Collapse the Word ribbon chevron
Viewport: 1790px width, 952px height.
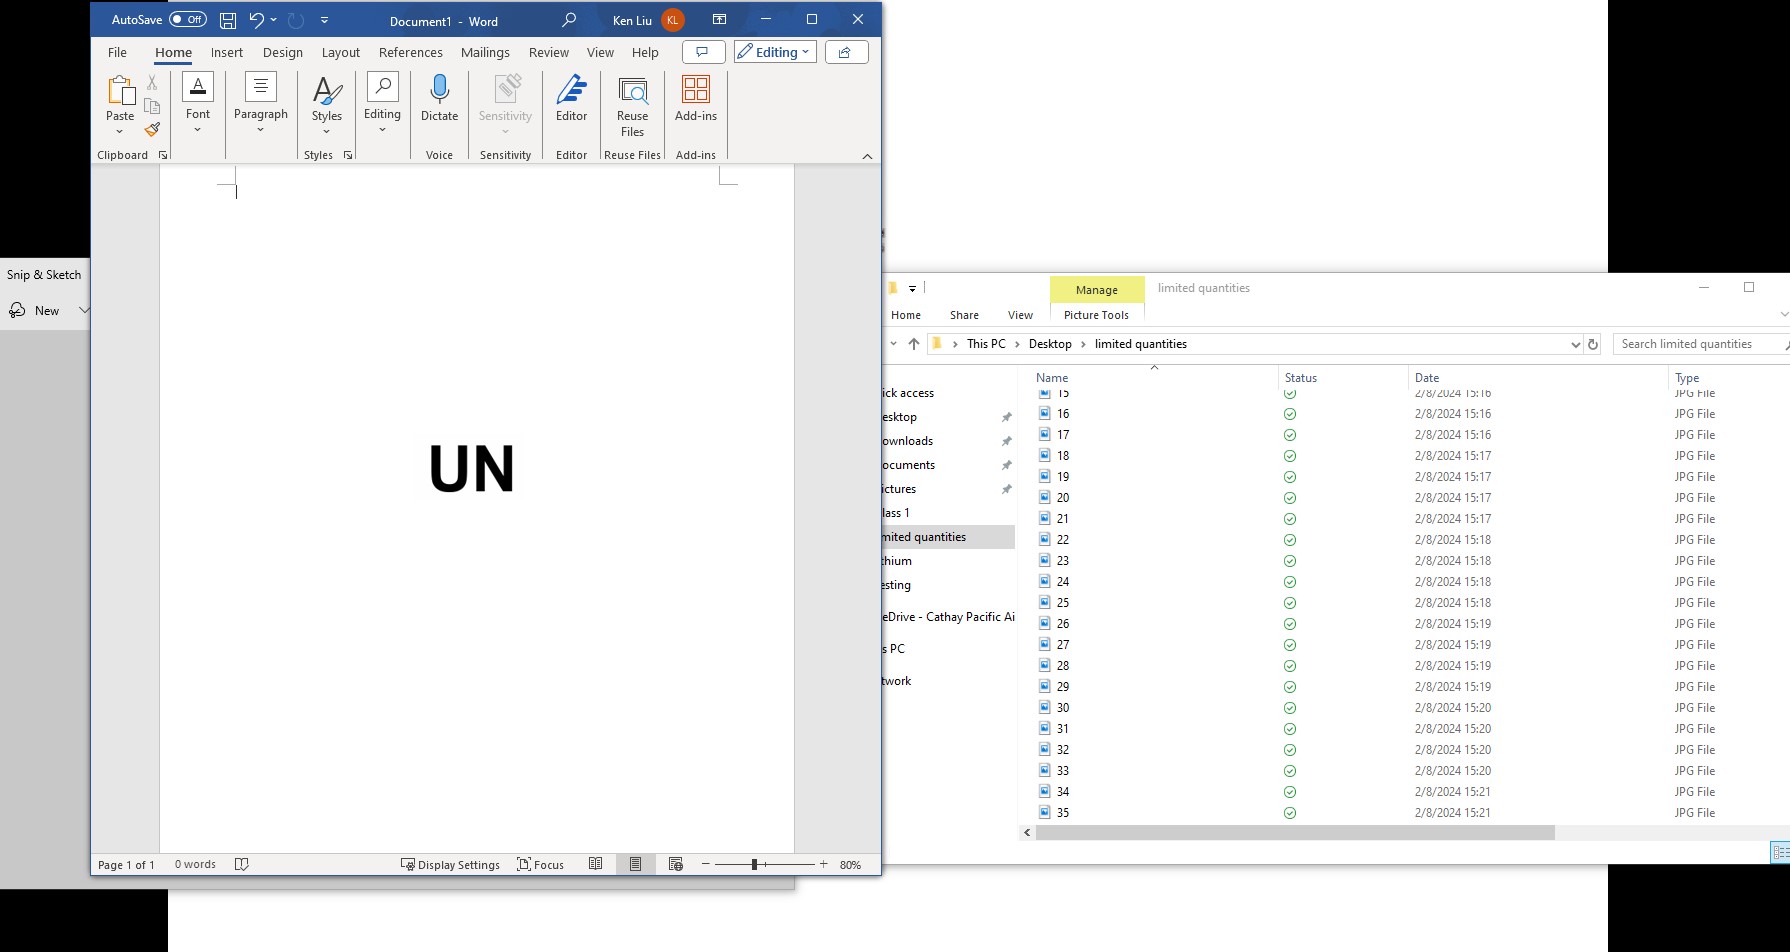pyautogui.click(x=867, y=156)
